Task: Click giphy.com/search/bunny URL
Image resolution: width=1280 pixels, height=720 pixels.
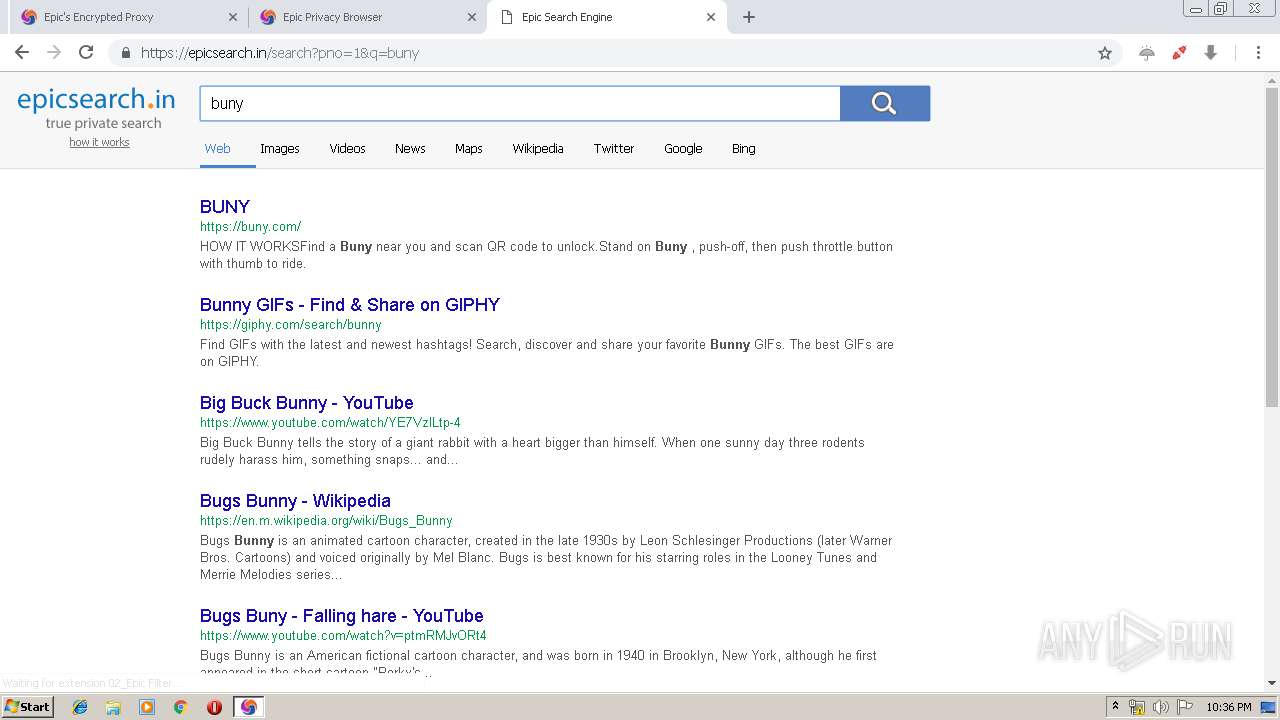Action: [x=291, y=325]
